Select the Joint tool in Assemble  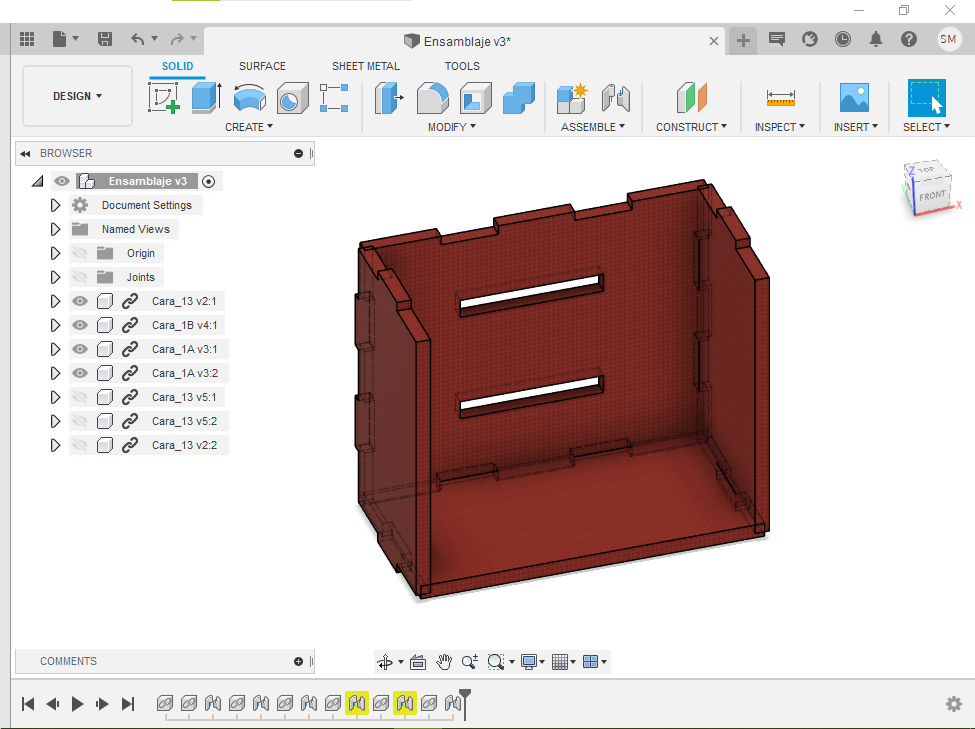click(x=616, y=98)
